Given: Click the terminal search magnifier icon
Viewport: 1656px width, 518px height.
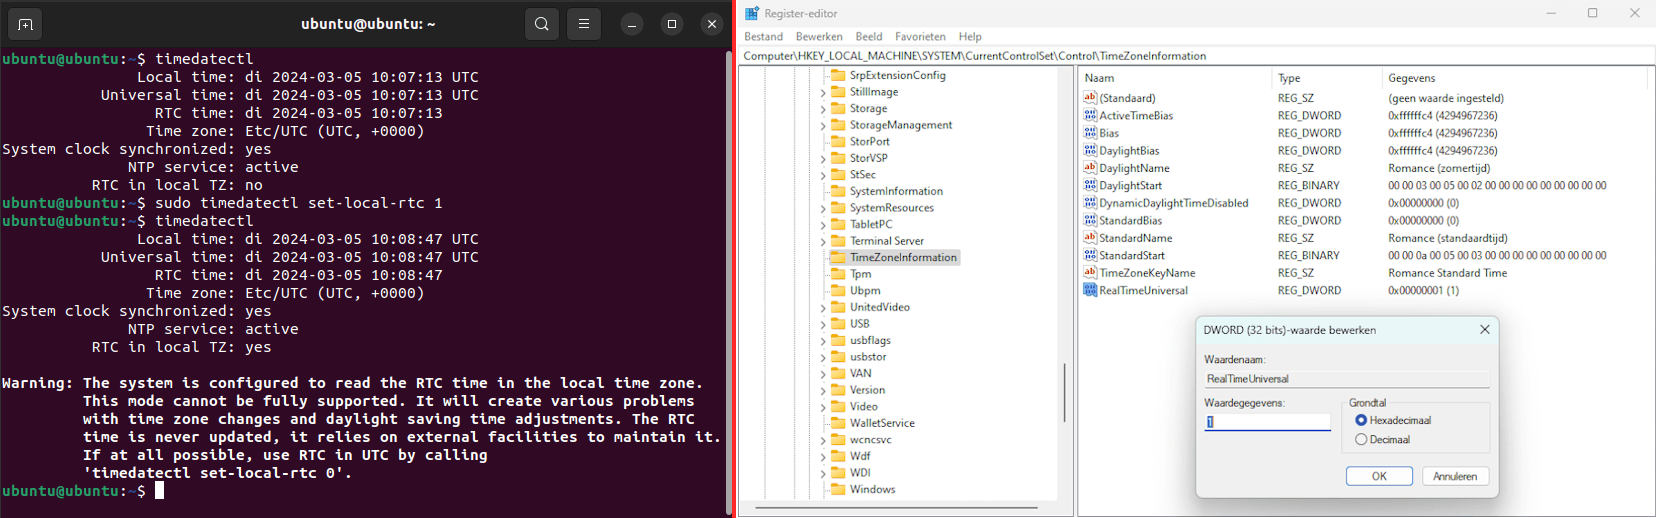Looking at the screenshot, I should point(541,24).
